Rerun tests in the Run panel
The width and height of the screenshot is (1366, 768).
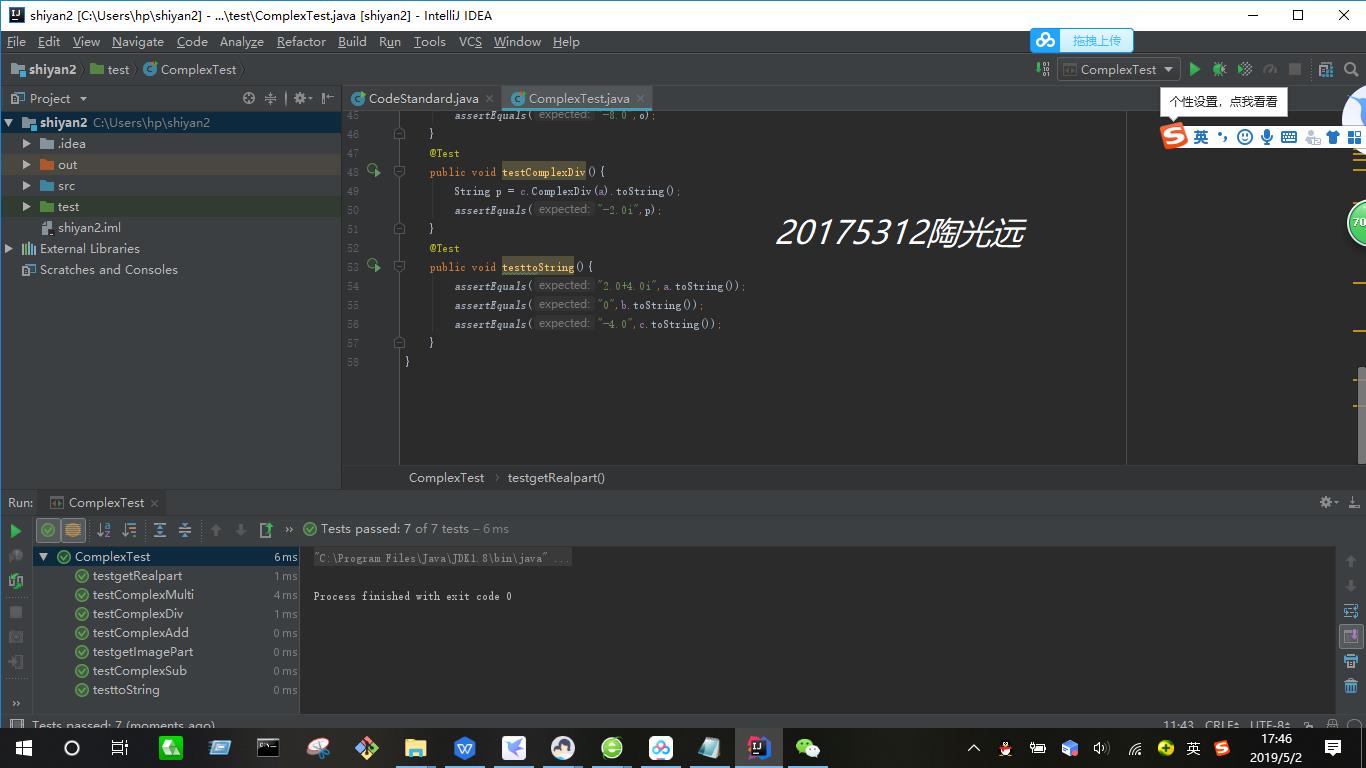[x=15, y=530]
